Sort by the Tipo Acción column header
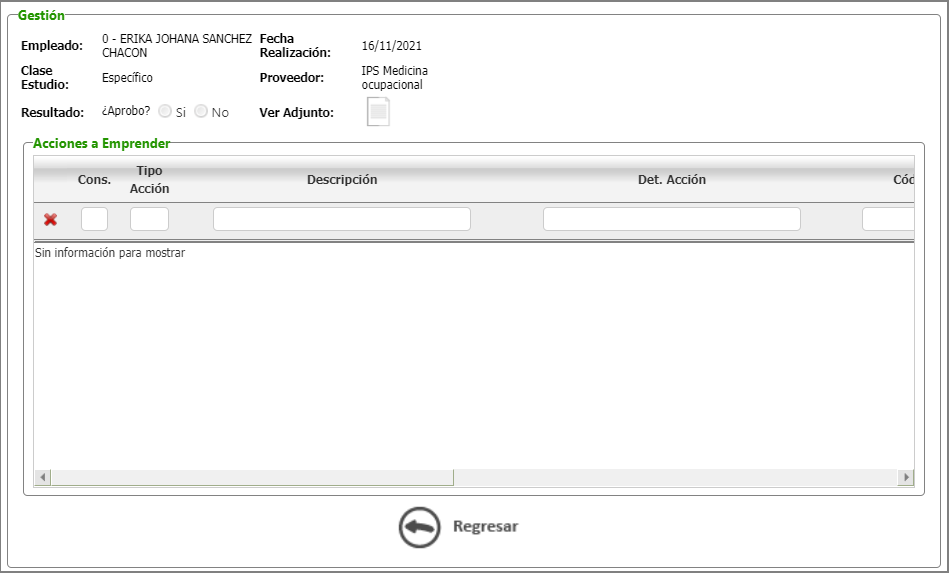This screenshot has height=573, width=949. coord(149,180)
